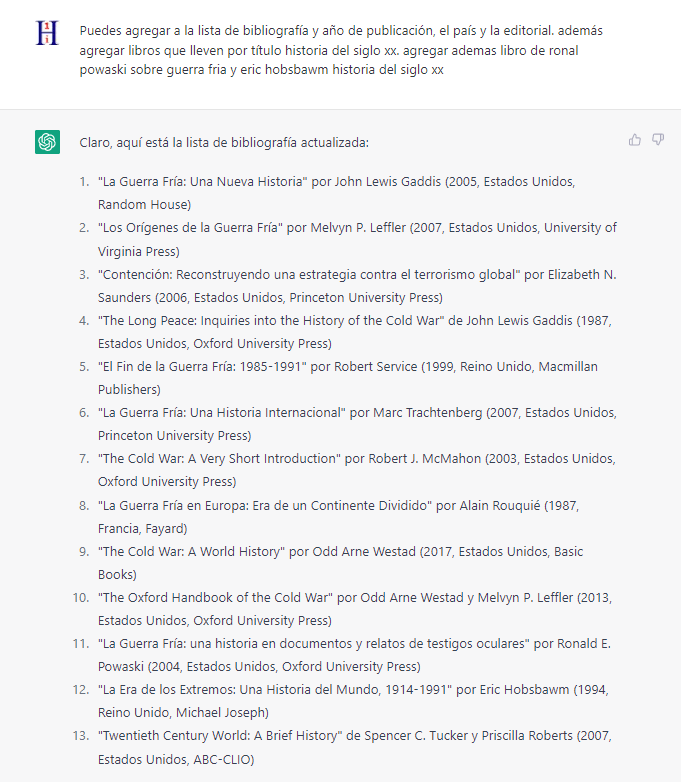Click 'Claro, aquí está la lista' reply text

point(224,142)
